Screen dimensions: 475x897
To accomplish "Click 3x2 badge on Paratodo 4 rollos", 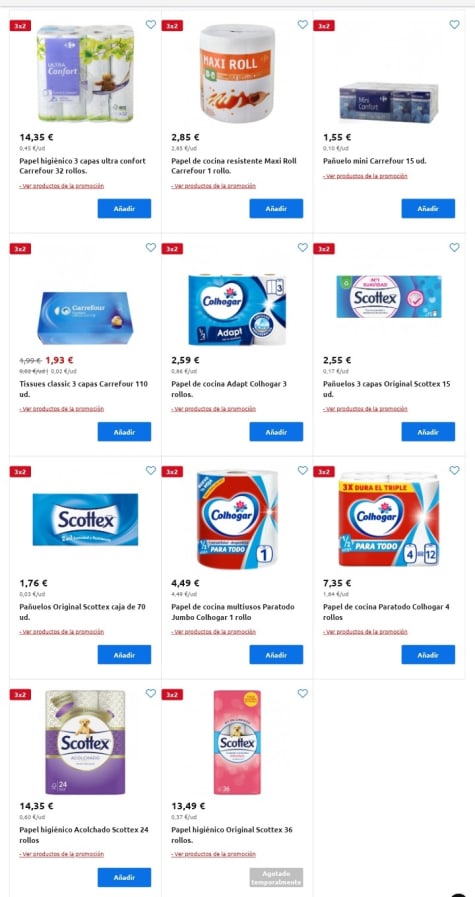I will click(324, 472).
